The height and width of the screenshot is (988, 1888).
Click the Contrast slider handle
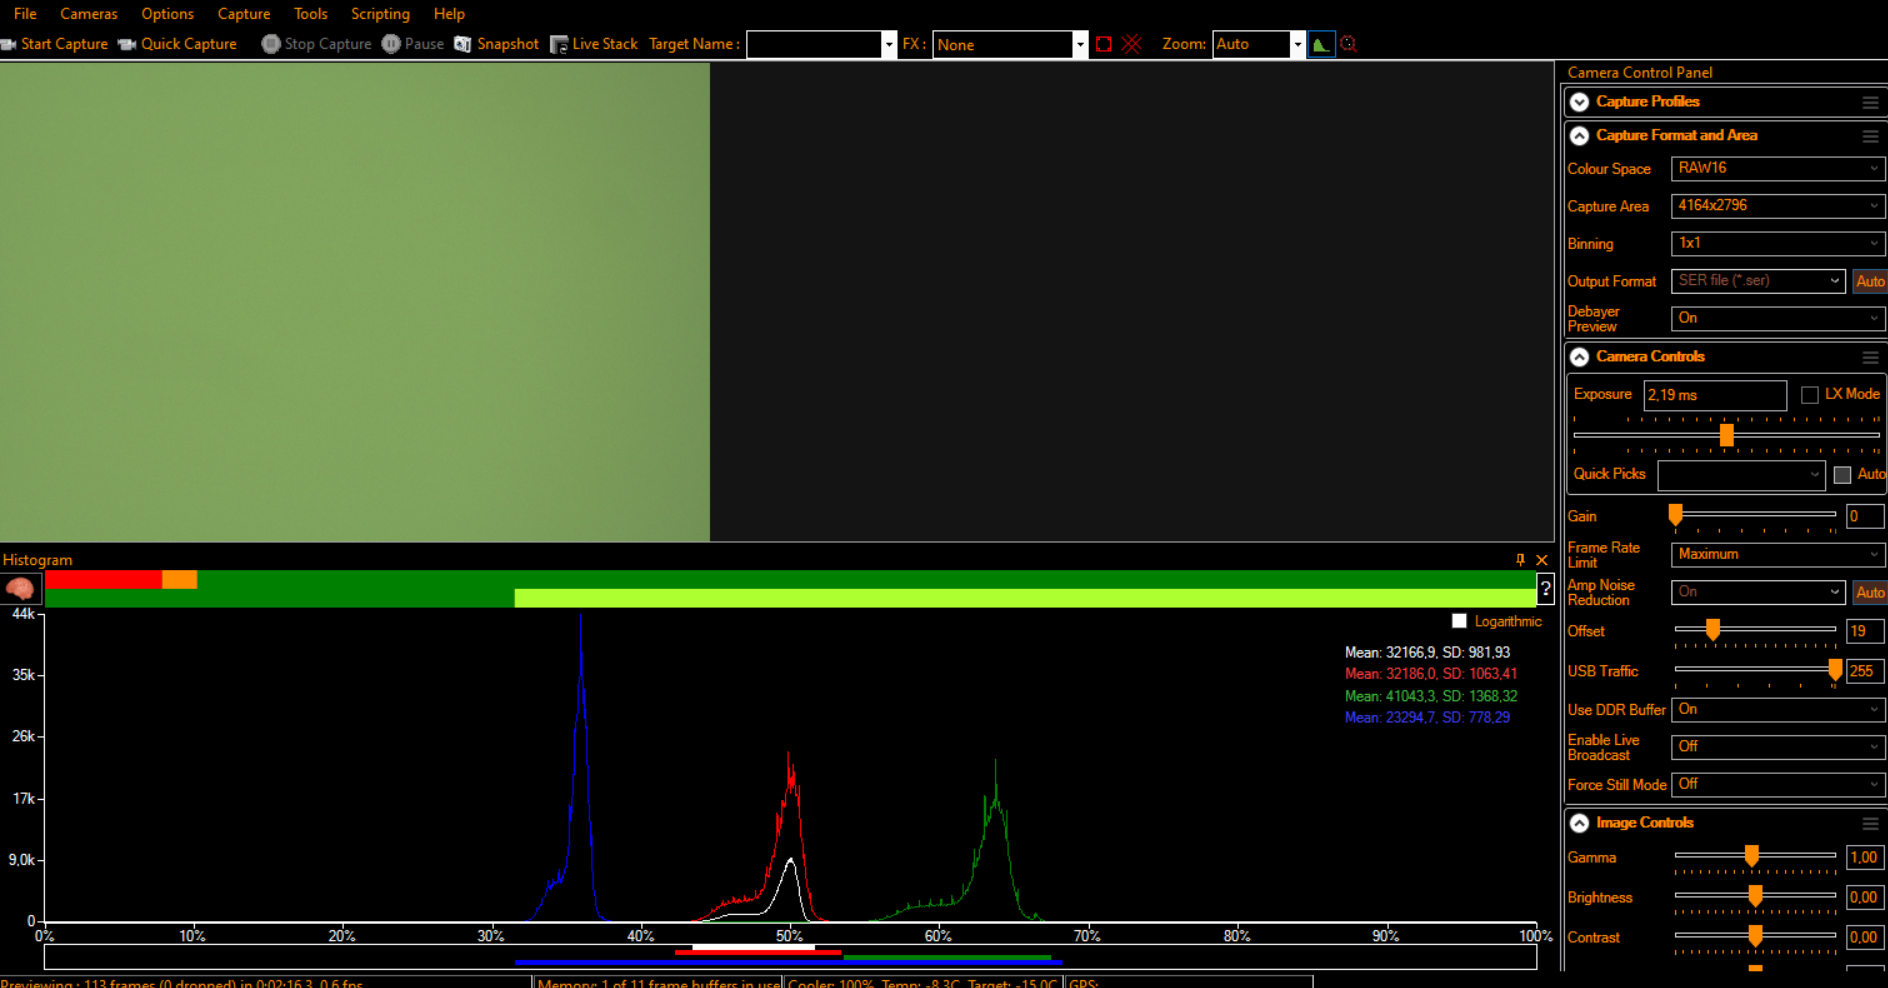click(x=1755, y=935)
